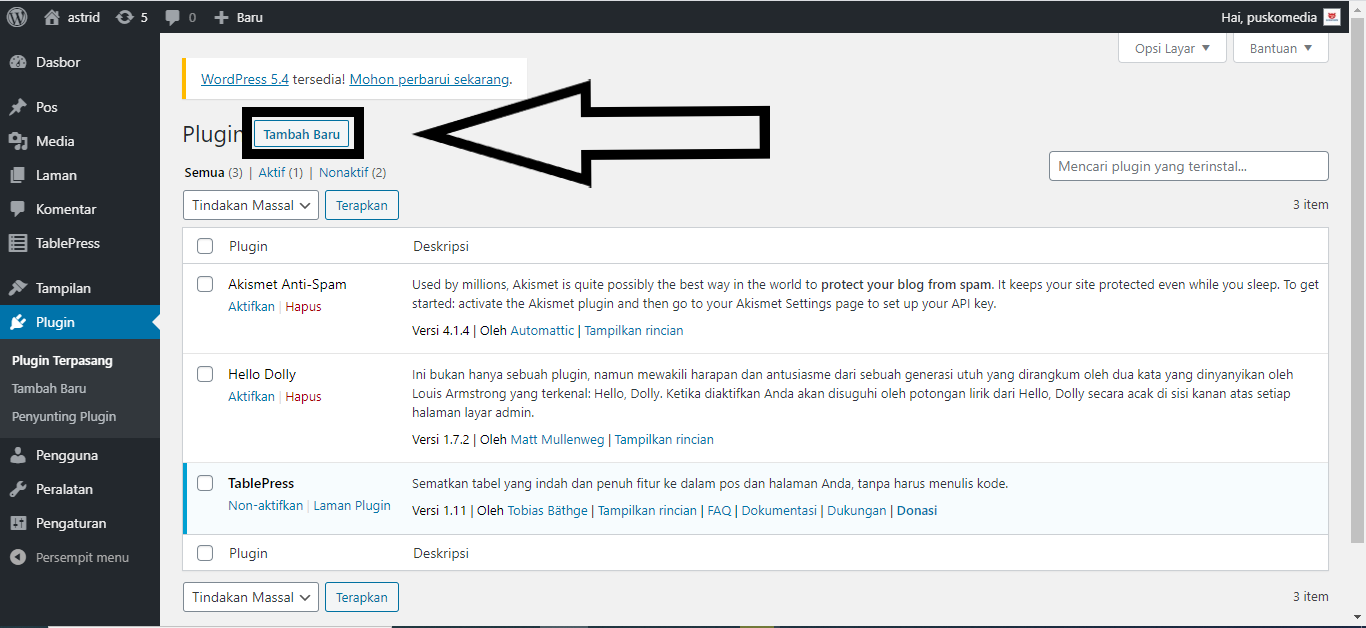Screen dimensions: 1366x628
Task: Check the Akismet Anti-Spam checkbox
Action: (205, 284)
